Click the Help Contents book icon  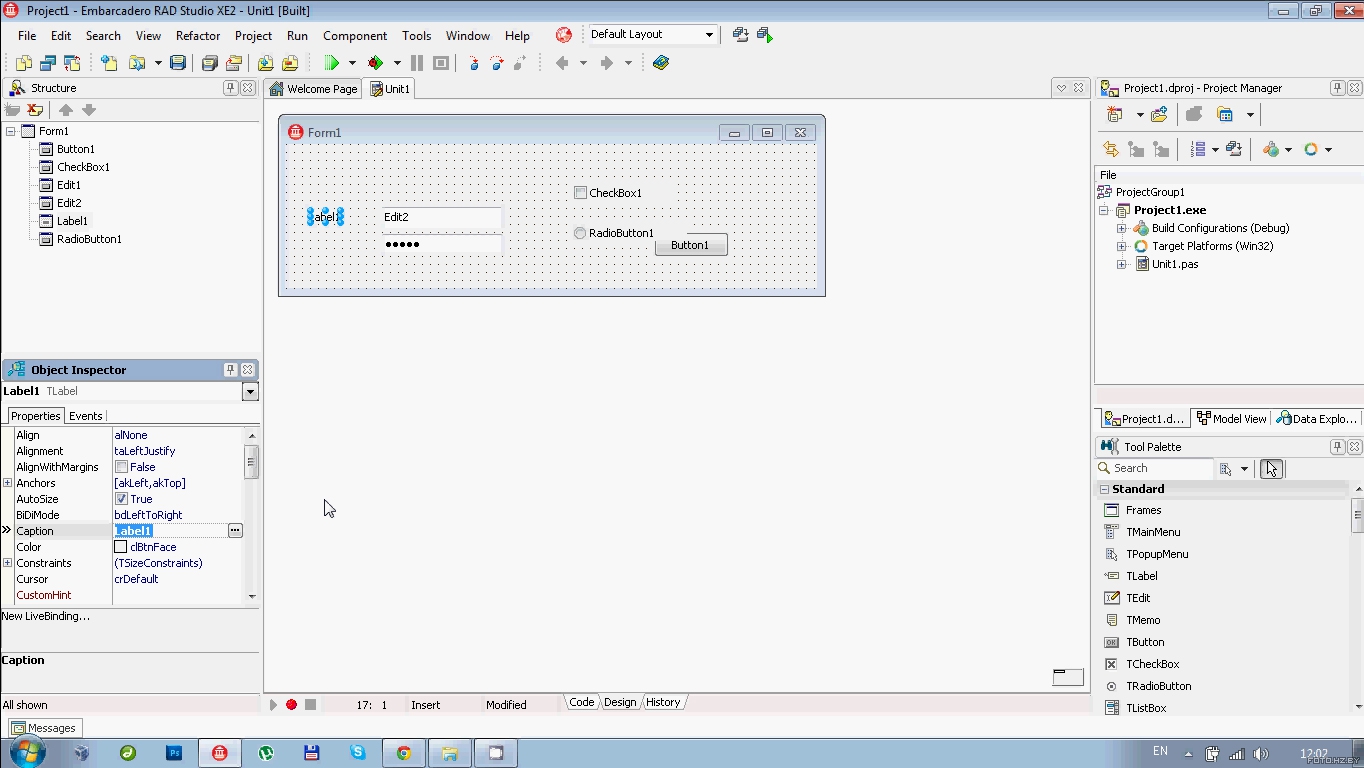tap(660, 63)
